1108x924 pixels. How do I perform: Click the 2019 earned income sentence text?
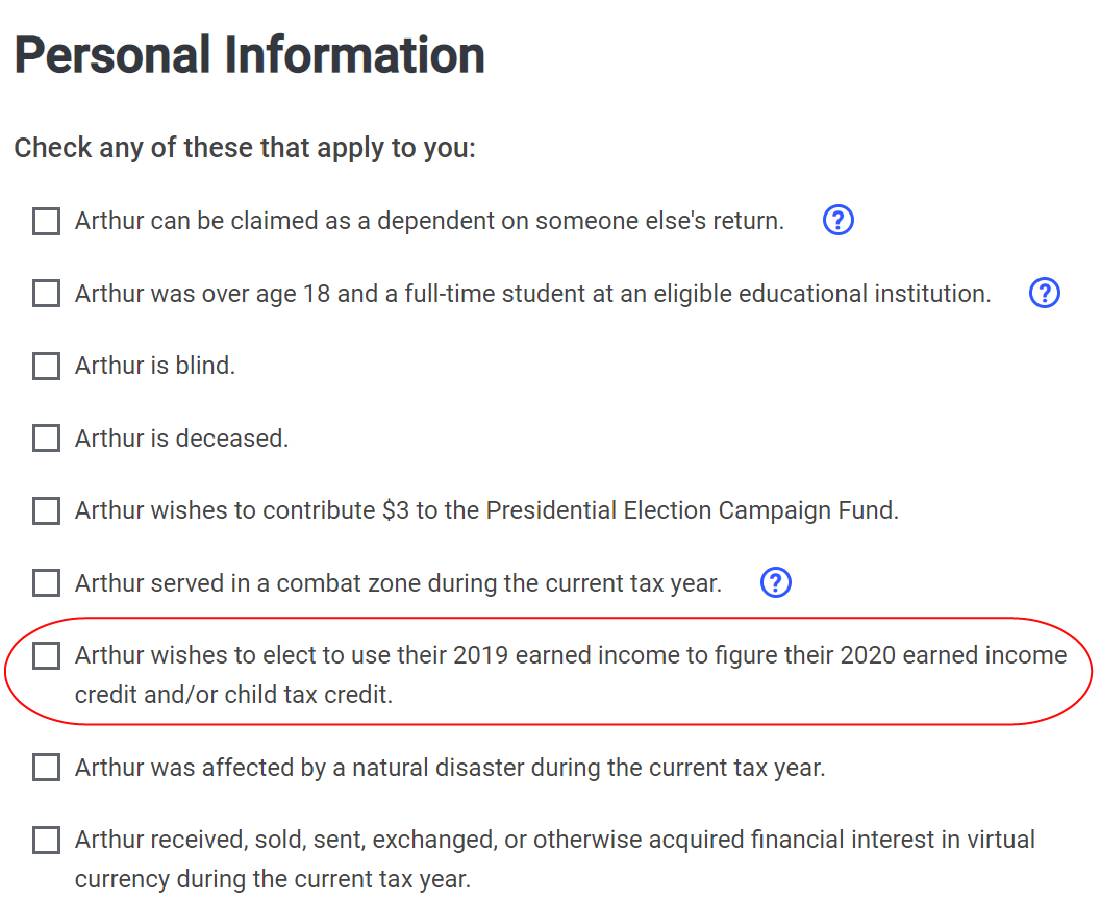[570, 656]
